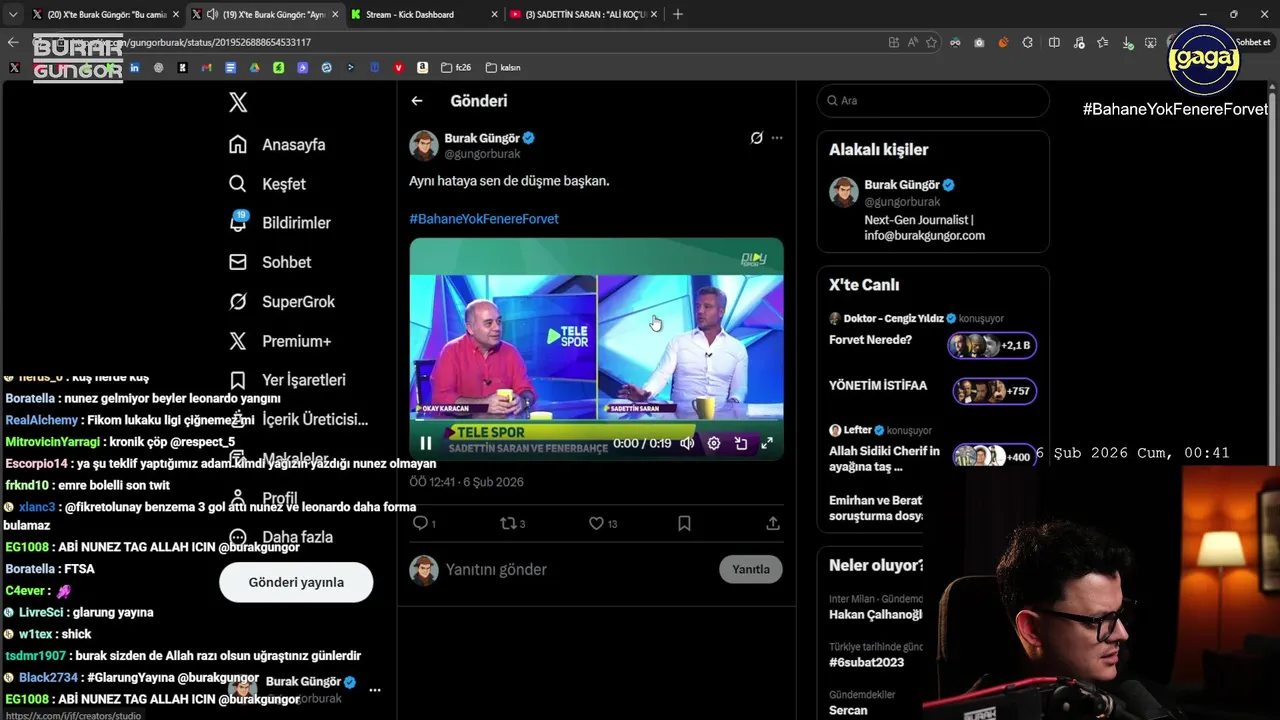Screen dimensions: 1280x720
Task: Click the post timestamp ÖÖ 12:41 · 6 Şub 2026
Action: click(x=466, y=482)
